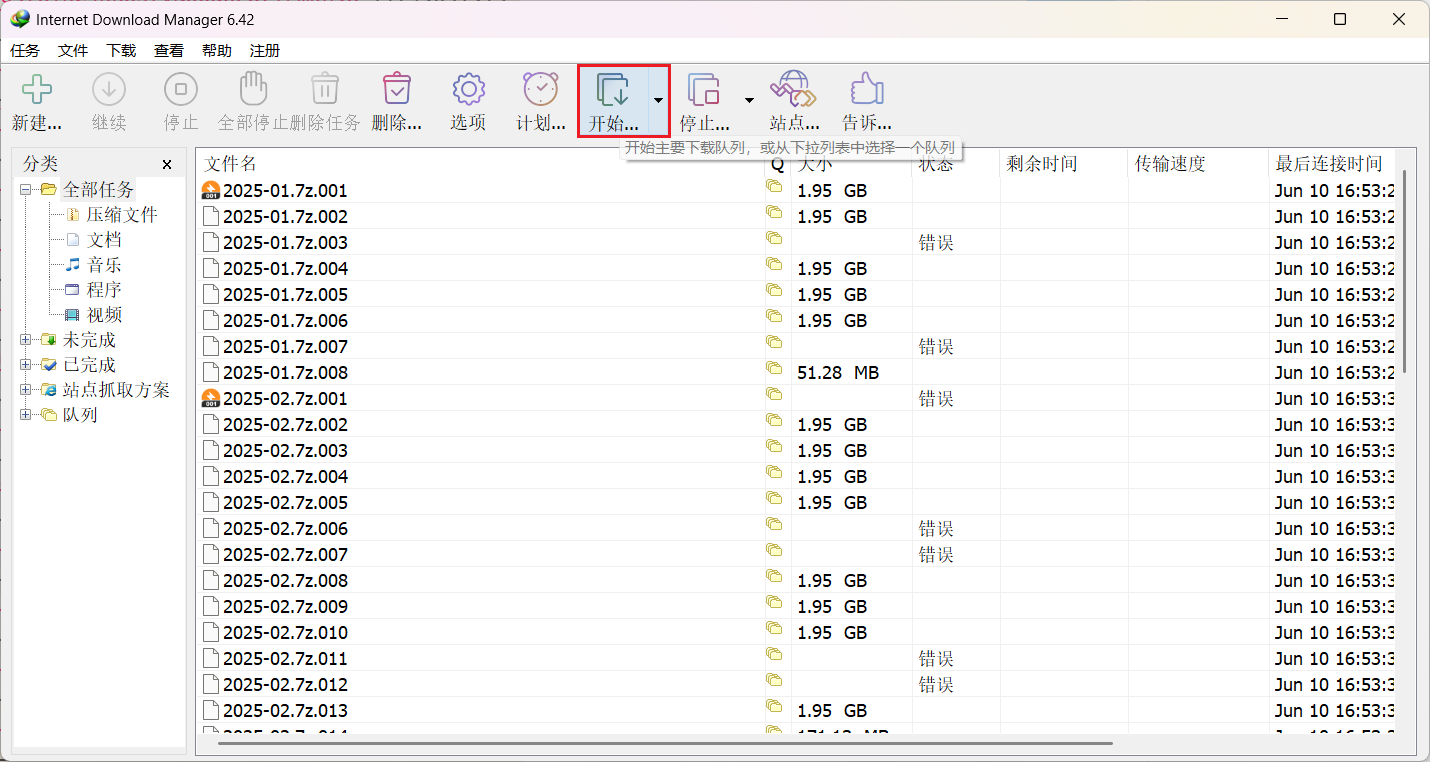The width and height of the screenshot is (1430, 762).
Task: Click the 错误 status of 2025-02.7z.012
Action: pos(936,685)
